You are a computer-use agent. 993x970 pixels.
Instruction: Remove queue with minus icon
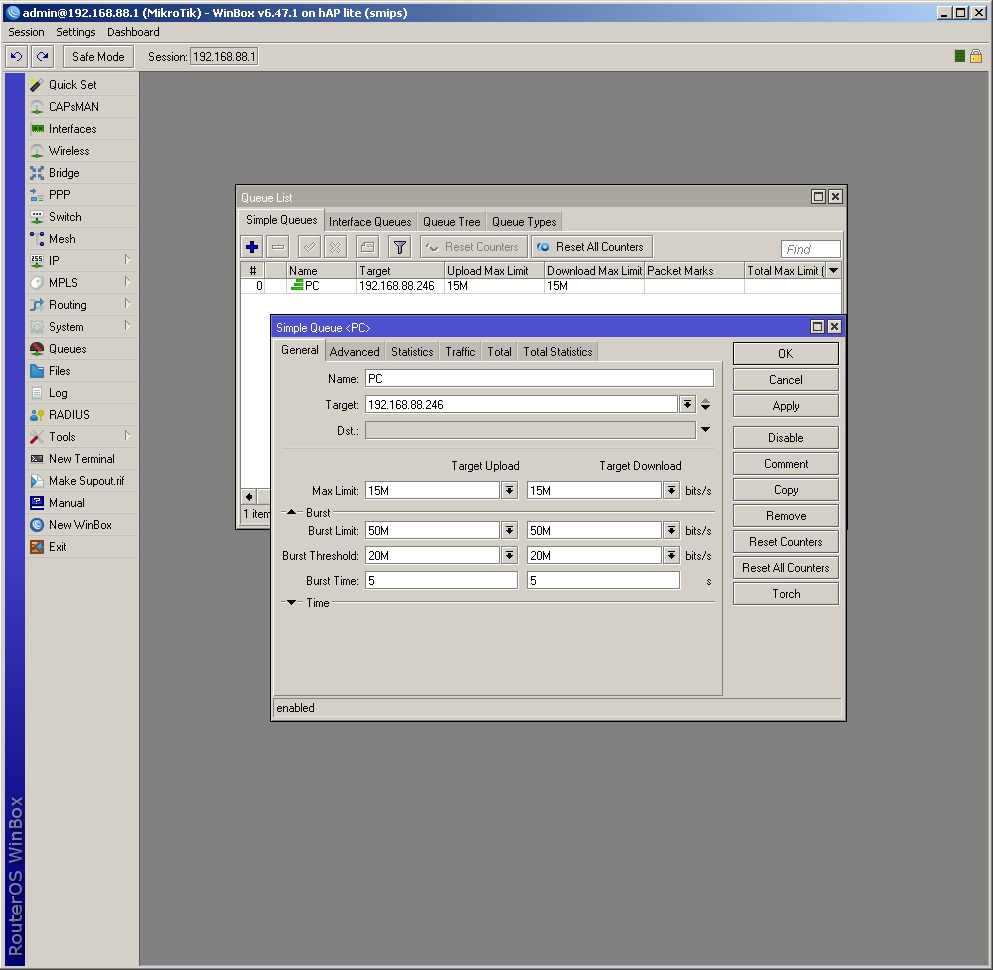coord(278,247)
